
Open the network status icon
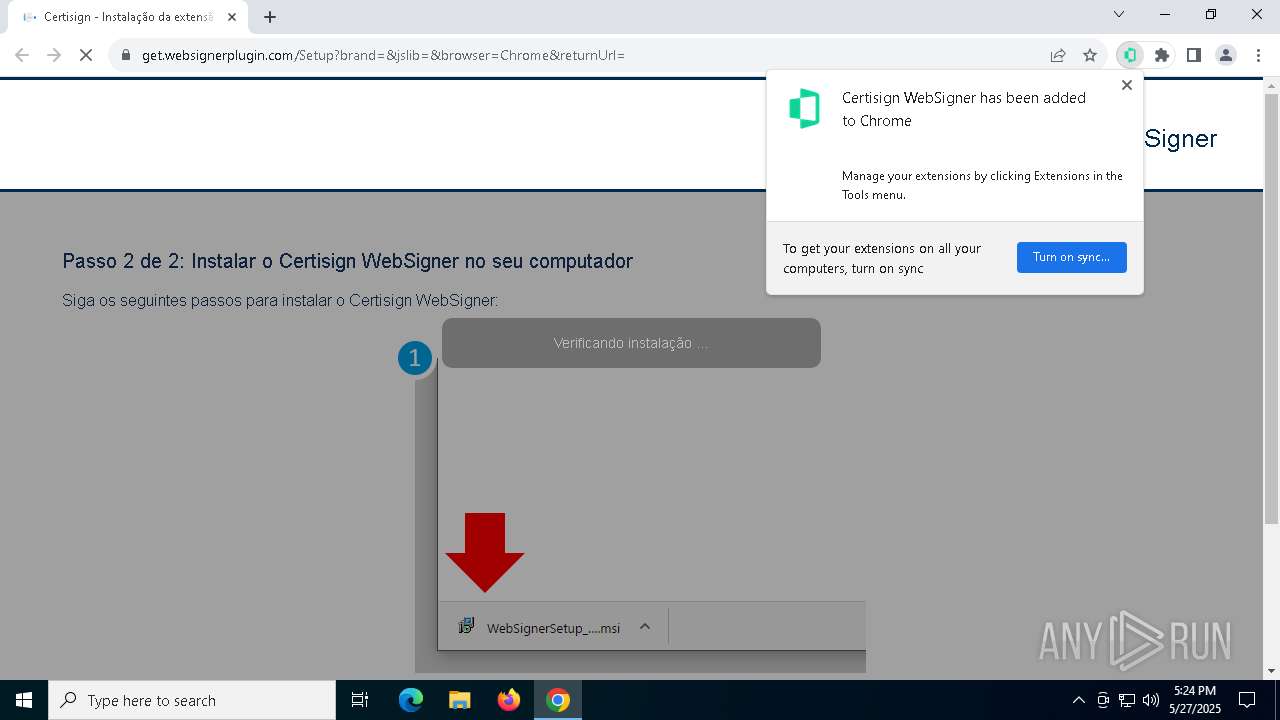[1127, 700]
